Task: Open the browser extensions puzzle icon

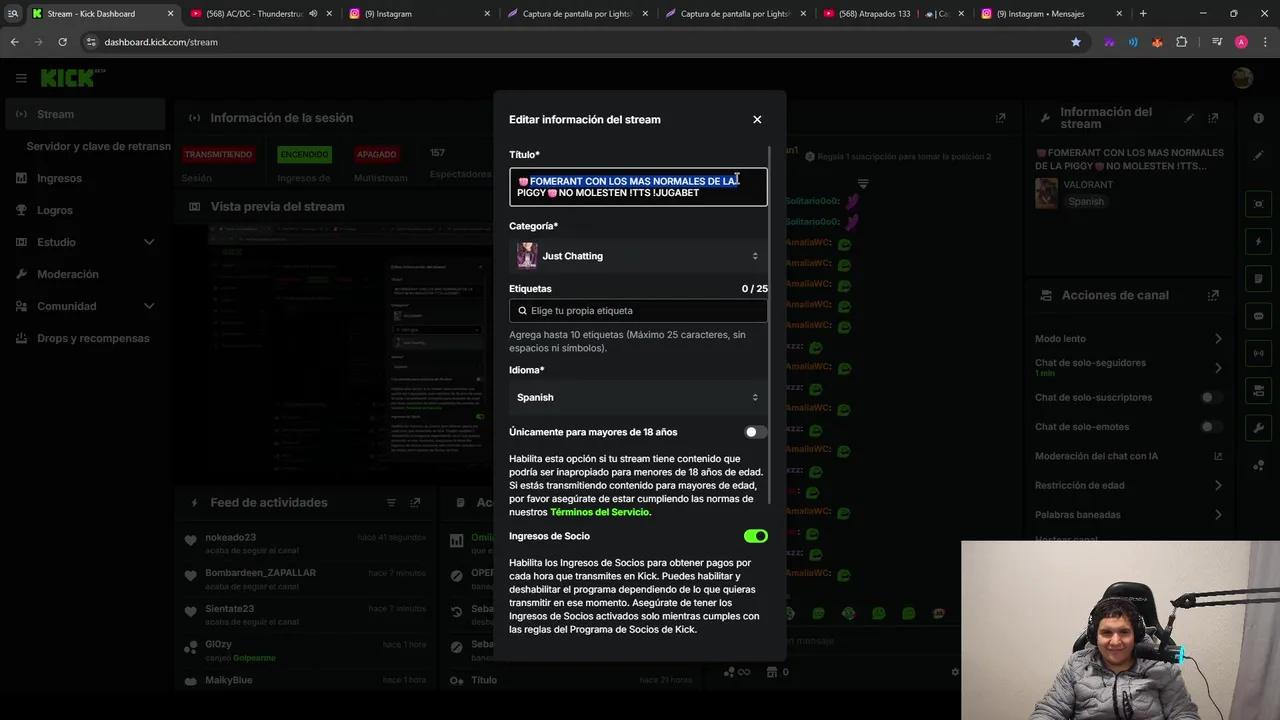Action: click(1182, 42)
